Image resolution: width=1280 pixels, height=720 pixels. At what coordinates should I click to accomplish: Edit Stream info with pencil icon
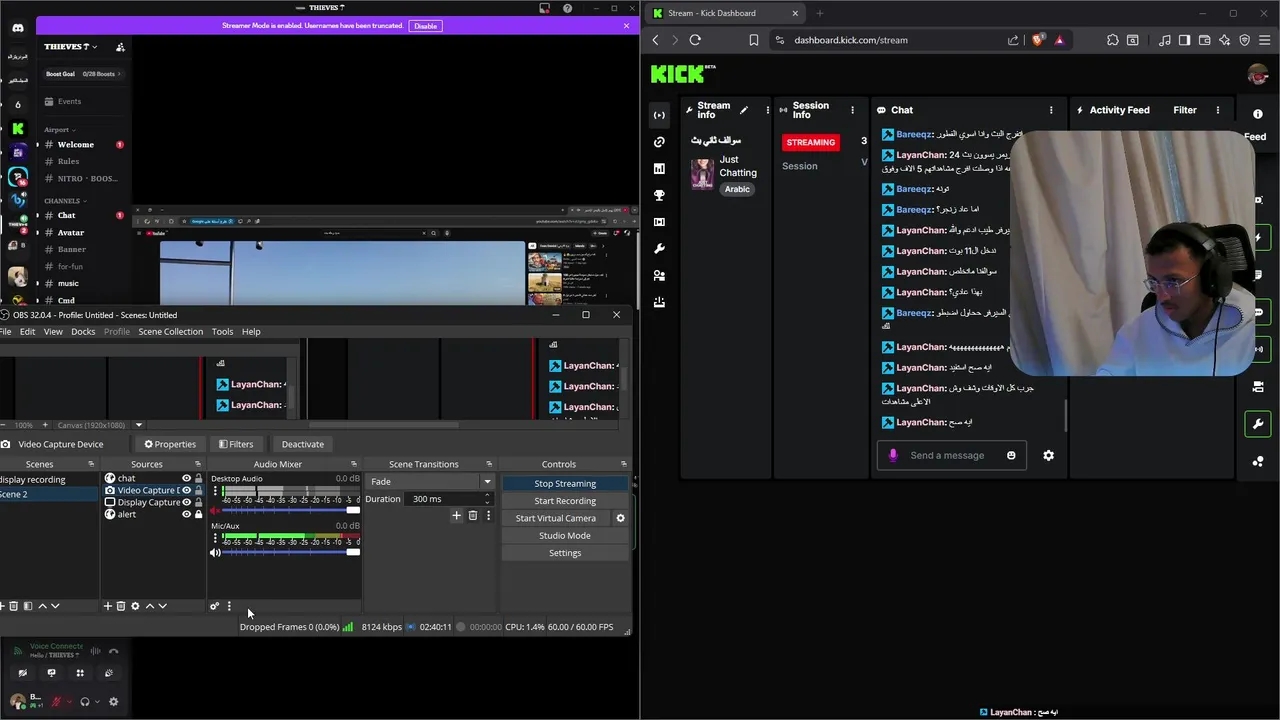[743, 110]
